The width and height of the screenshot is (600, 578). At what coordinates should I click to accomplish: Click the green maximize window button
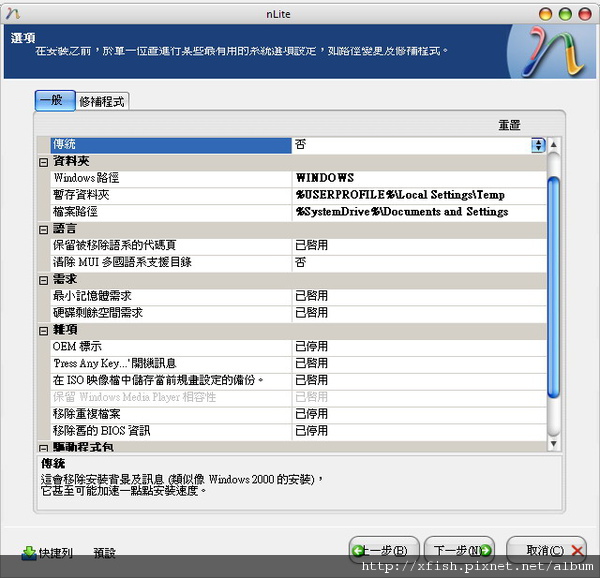tap(565, 14)
